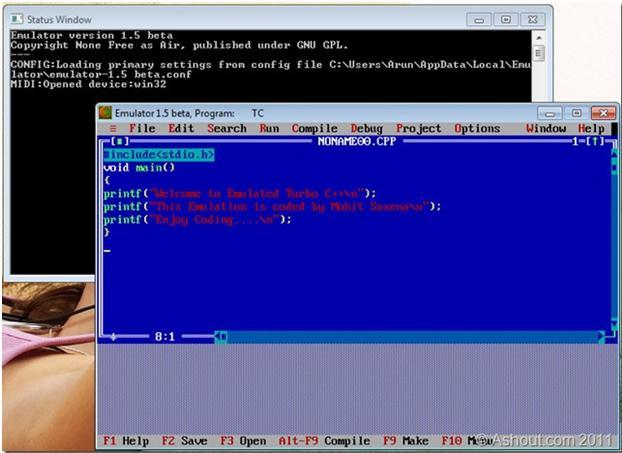
Task: Click the window number 1 in editor frame
Action: pyautogui.click(x=576, y=141)
